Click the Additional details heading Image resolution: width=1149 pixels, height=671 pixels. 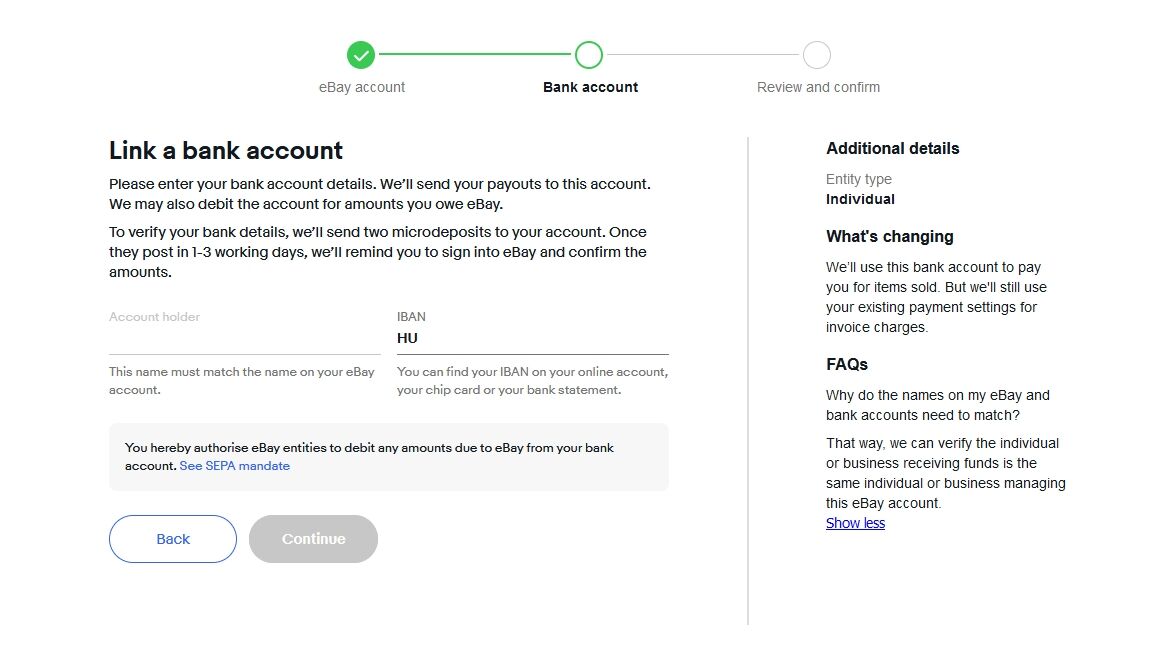point(892,148)
